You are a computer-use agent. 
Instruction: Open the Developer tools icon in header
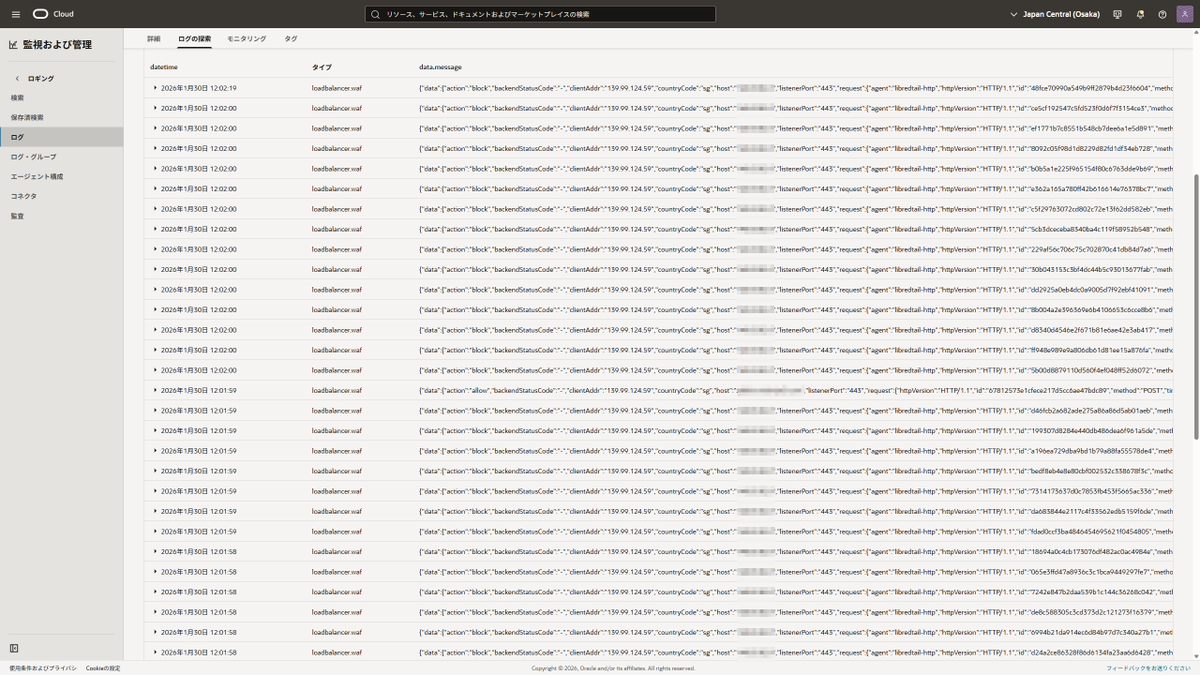coord(1117,14)
